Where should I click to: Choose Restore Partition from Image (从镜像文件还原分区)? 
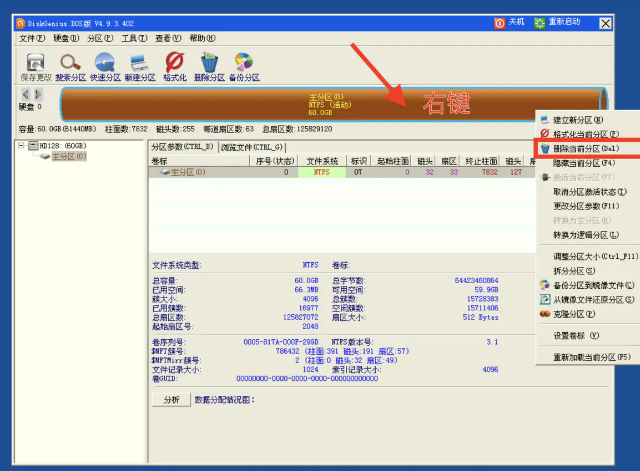pos(588,300)
